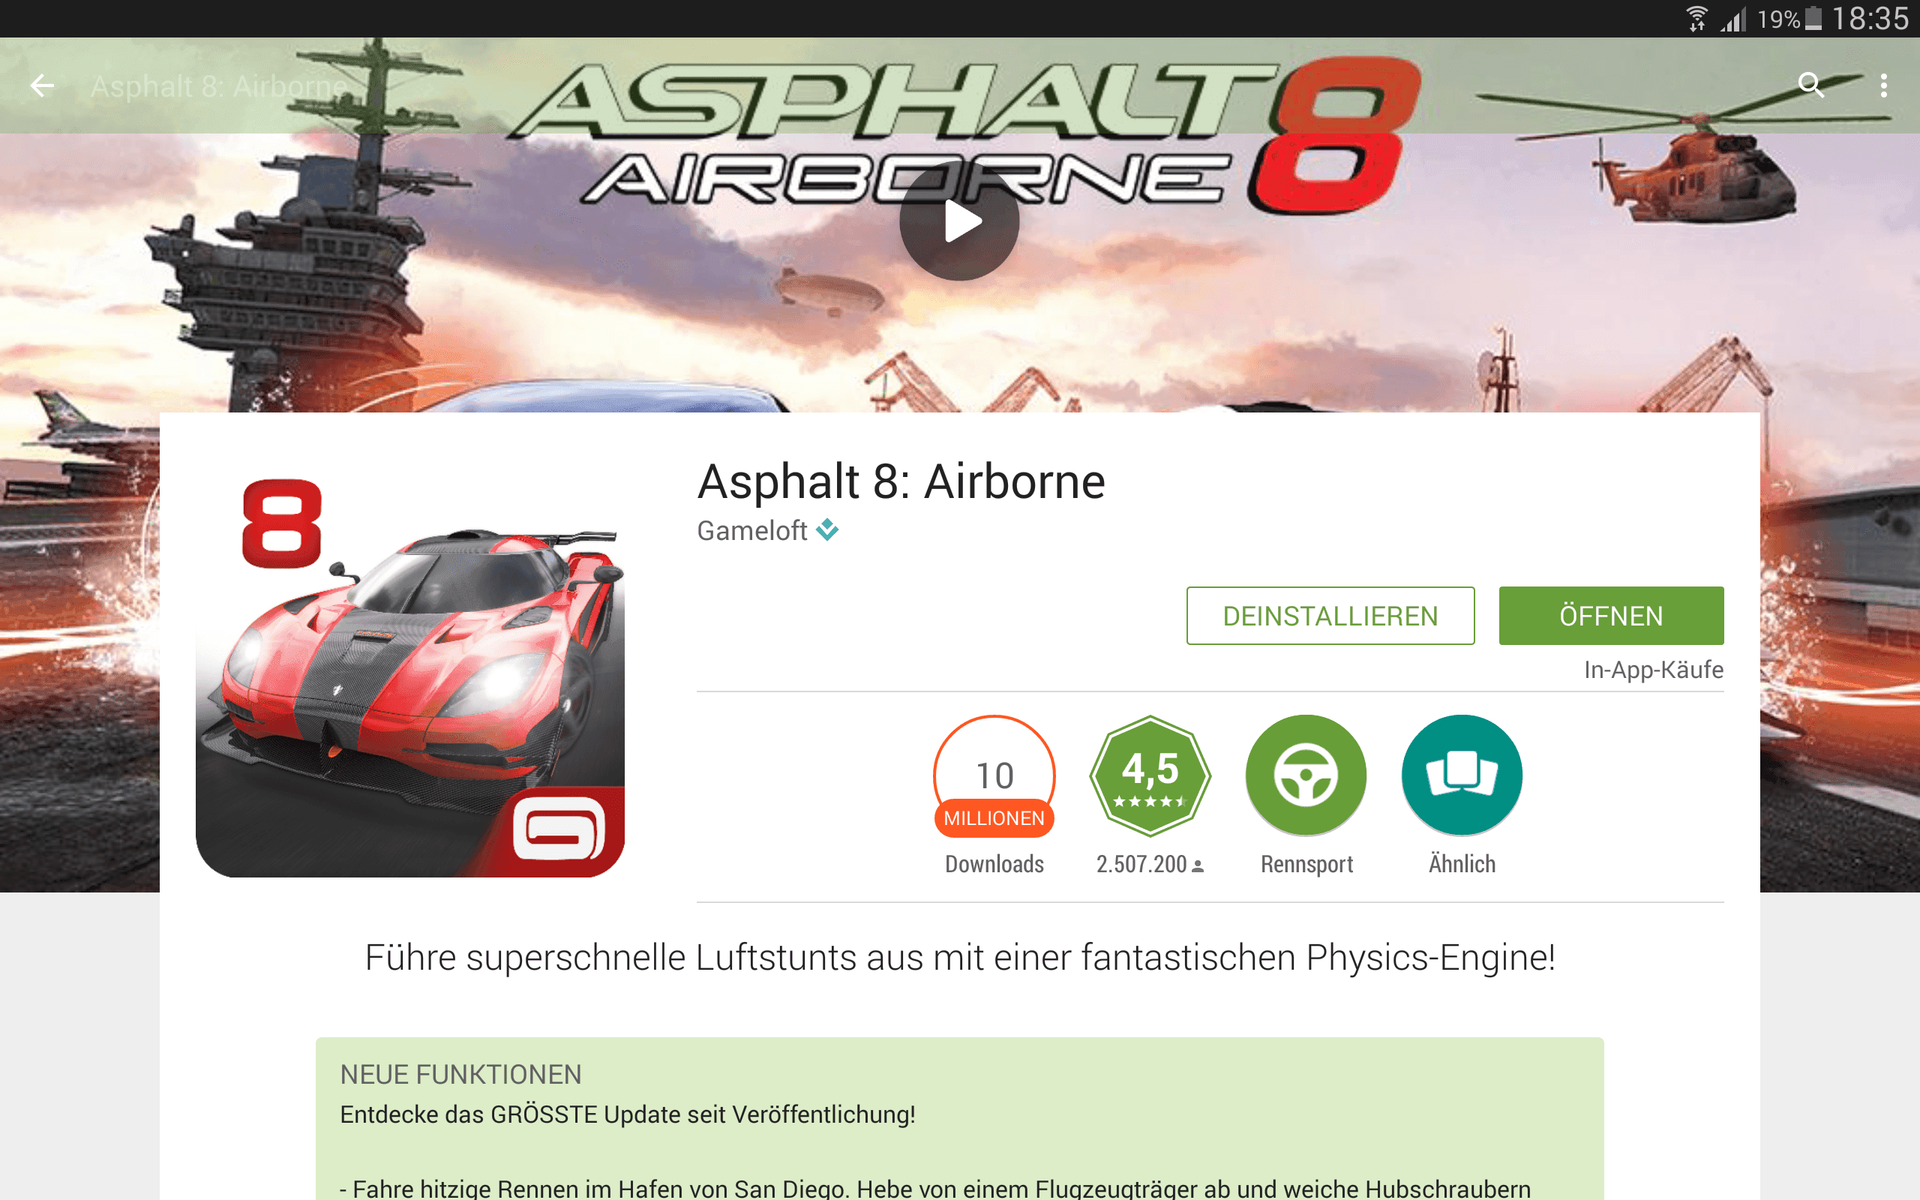1920x1200 pixels.
Task: Click the DEINSTALLIEREN button
Action: coord(1330,616)
